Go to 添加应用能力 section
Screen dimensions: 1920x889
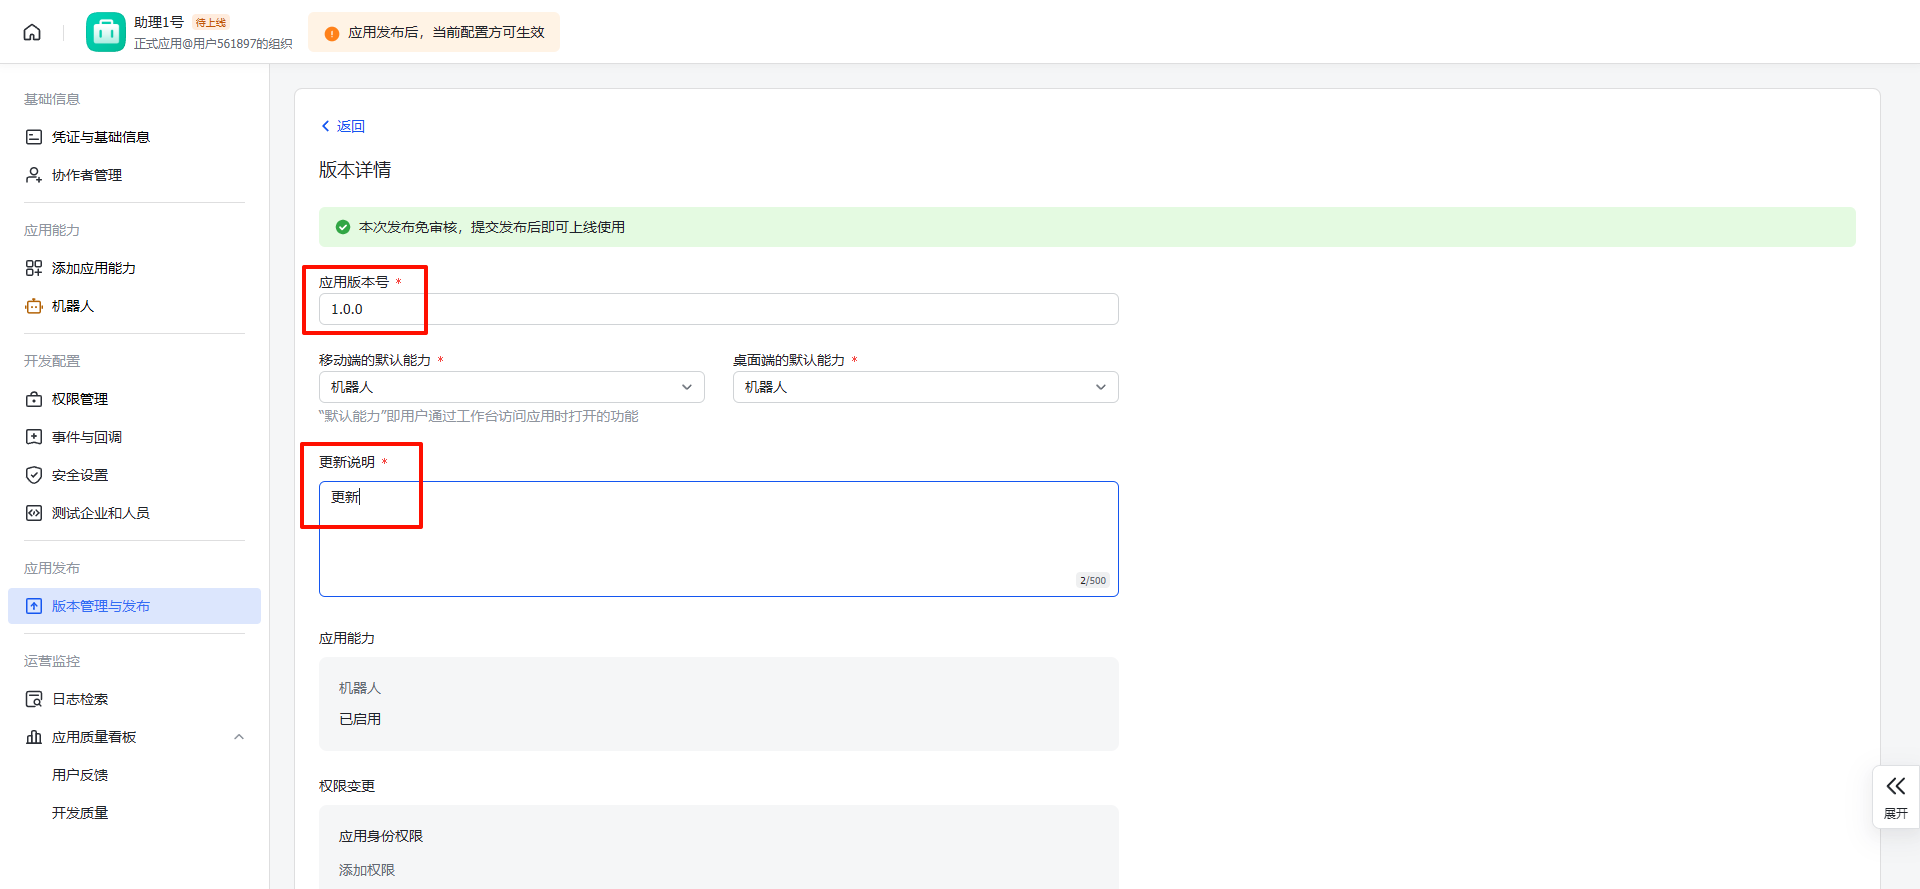pyautogui.click(x=93, y=268)
